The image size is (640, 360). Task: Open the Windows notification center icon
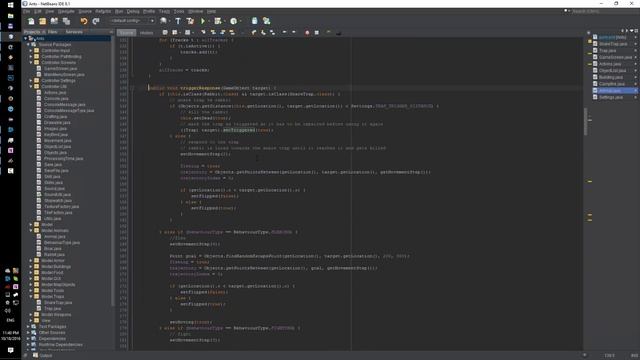11,350
